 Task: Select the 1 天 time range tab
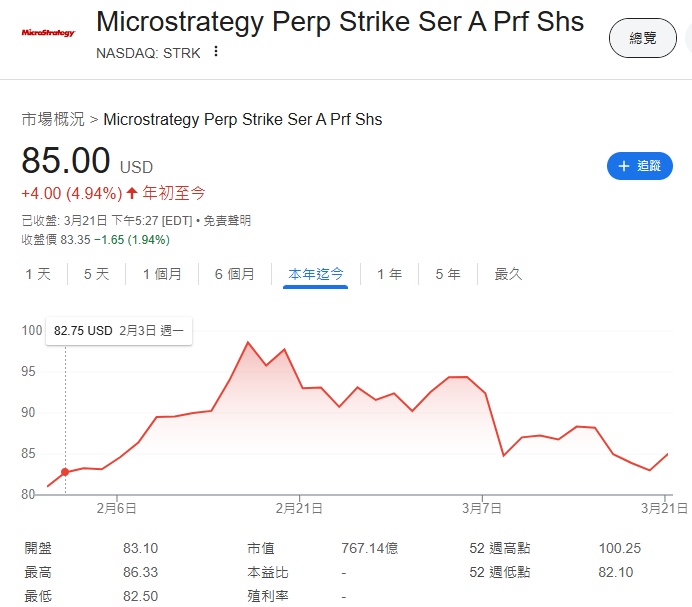click(38, 274)
